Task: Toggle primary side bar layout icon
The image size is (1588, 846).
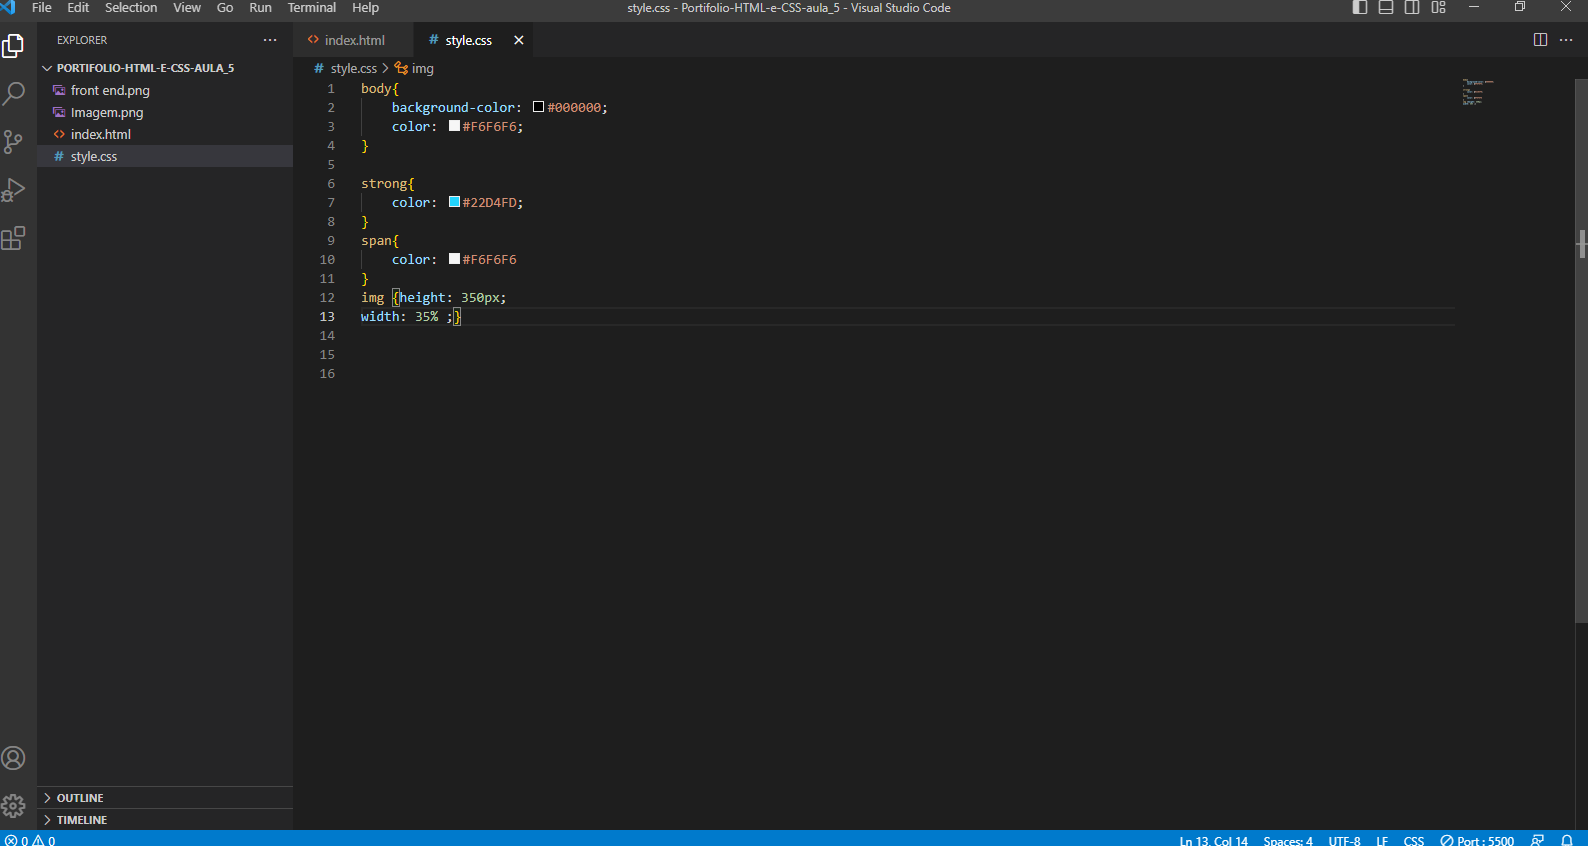Action: [x=1360, y=8]
